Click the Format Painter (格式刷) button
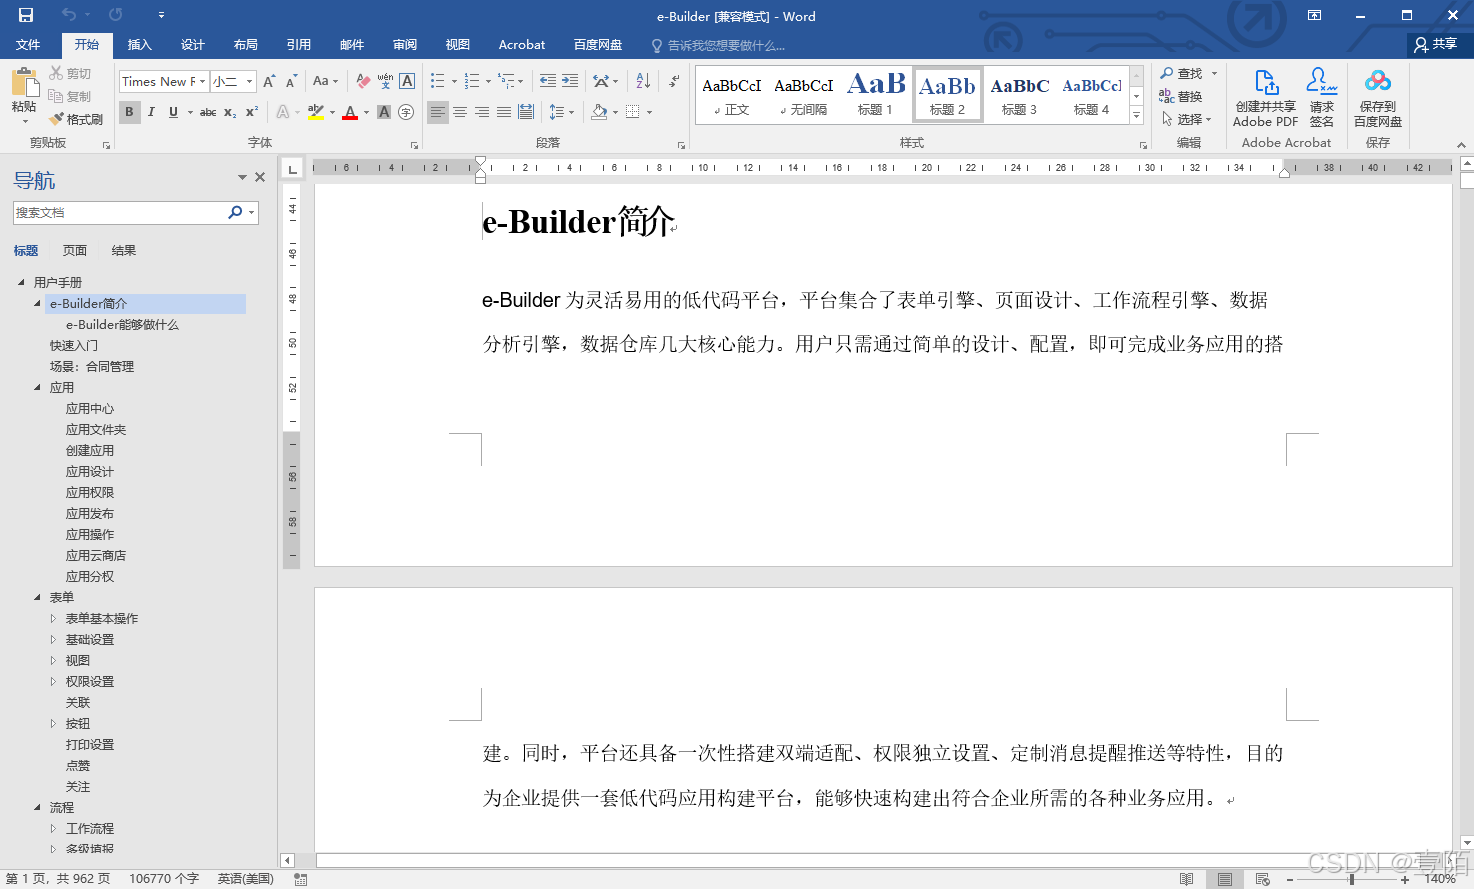Image resolution: width=1474 pixels, height=889 pixels. click(76, 119)
